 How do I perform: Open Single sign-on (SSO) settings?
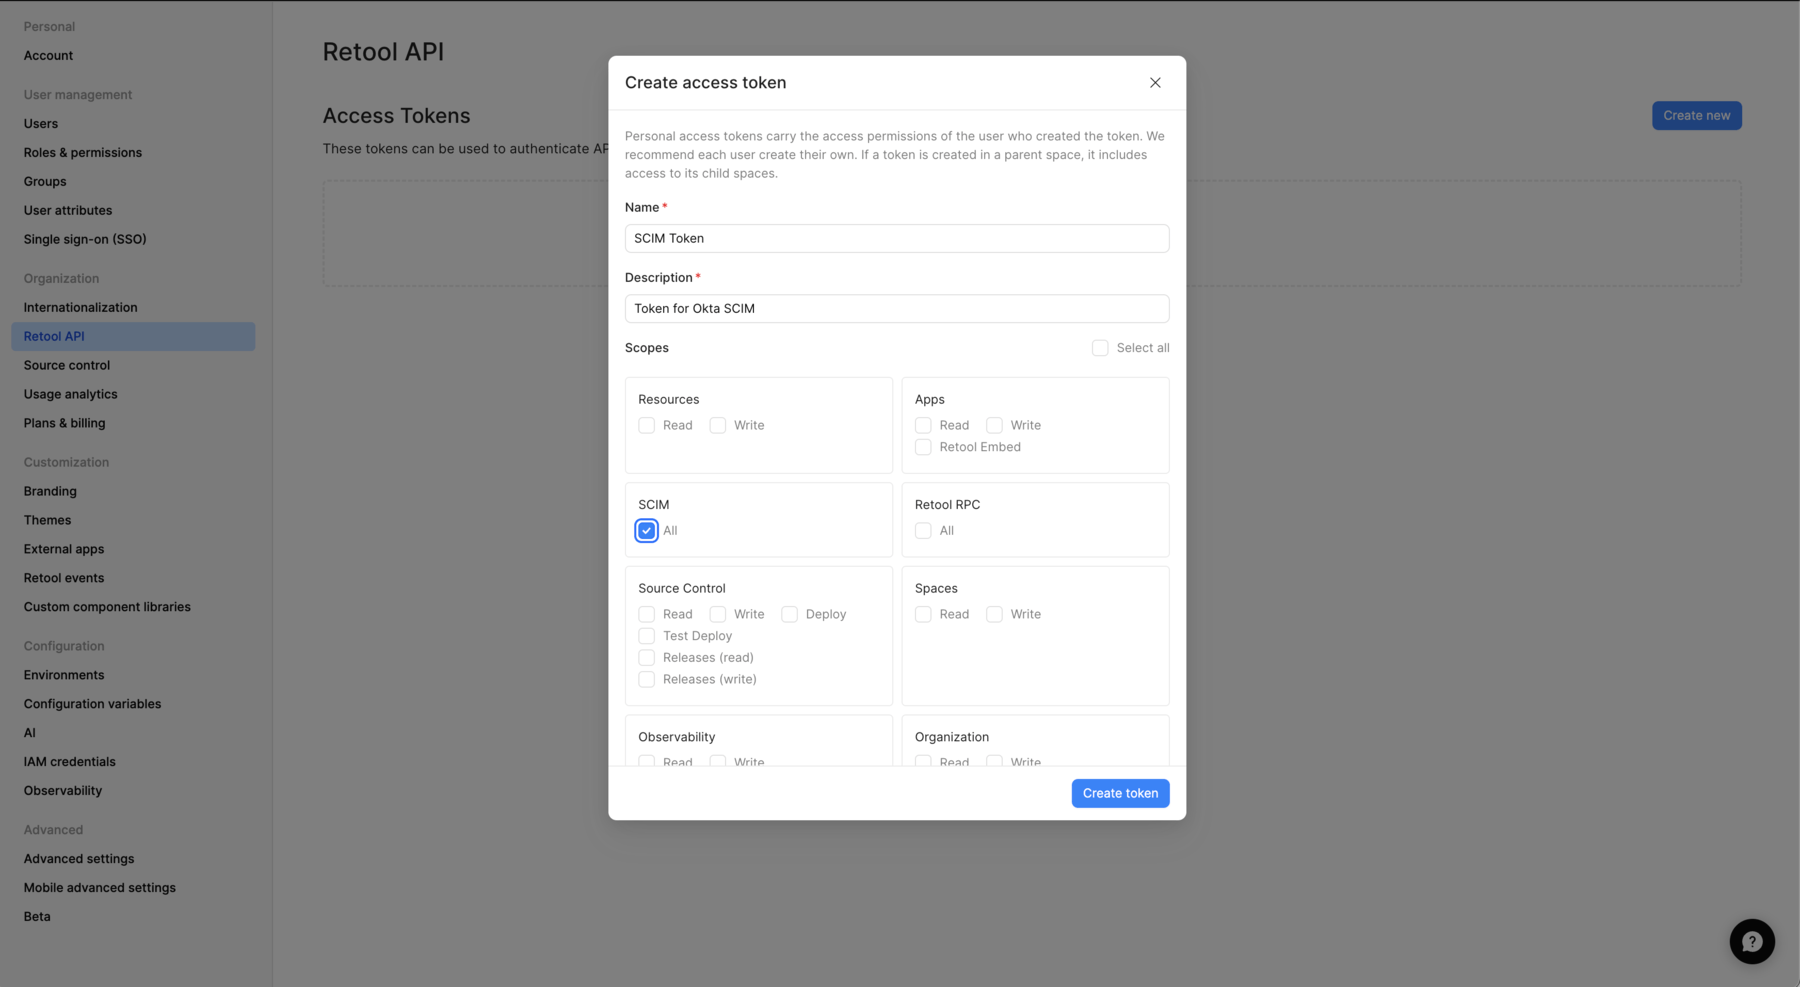pyautogui.click(x=84, y=239)
